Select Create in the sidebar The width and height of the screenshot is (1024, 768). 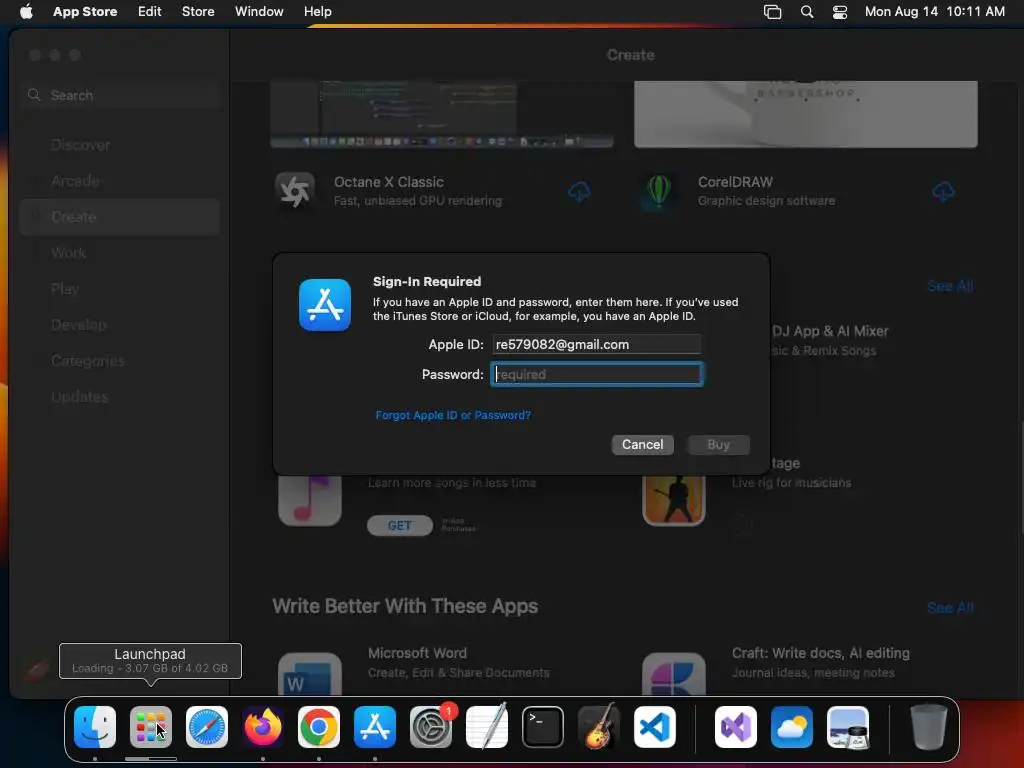tap(120, 217)
